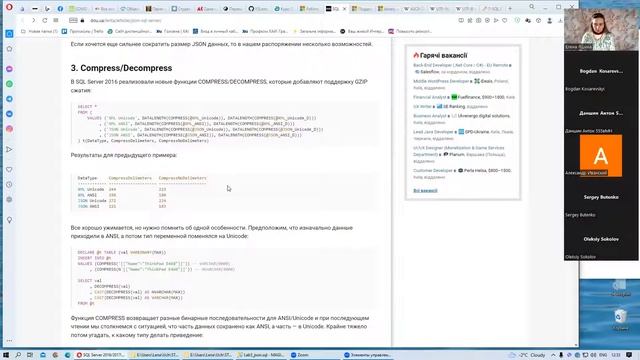
Task: Select the top presenter video thumbnail in Zoom
Action: (601, 29)
